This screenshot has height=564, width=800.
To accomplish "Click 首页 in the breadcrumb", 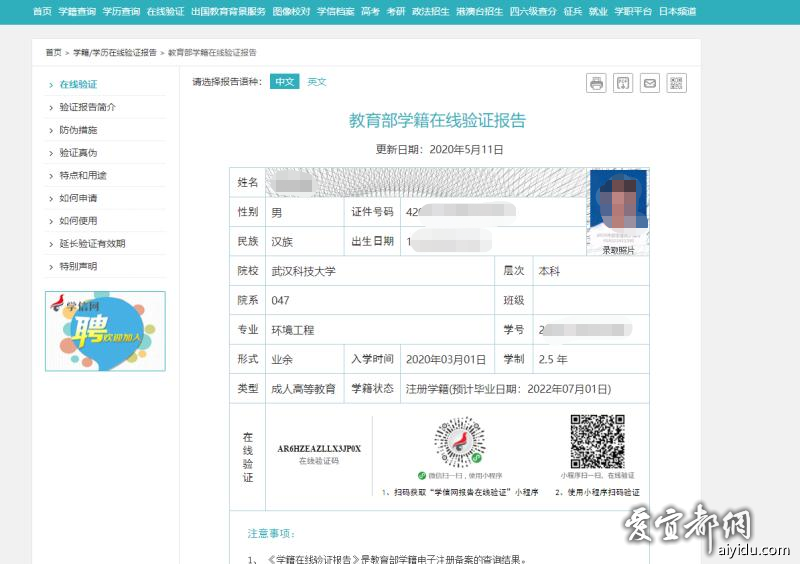I will click(x=53, y=52).
